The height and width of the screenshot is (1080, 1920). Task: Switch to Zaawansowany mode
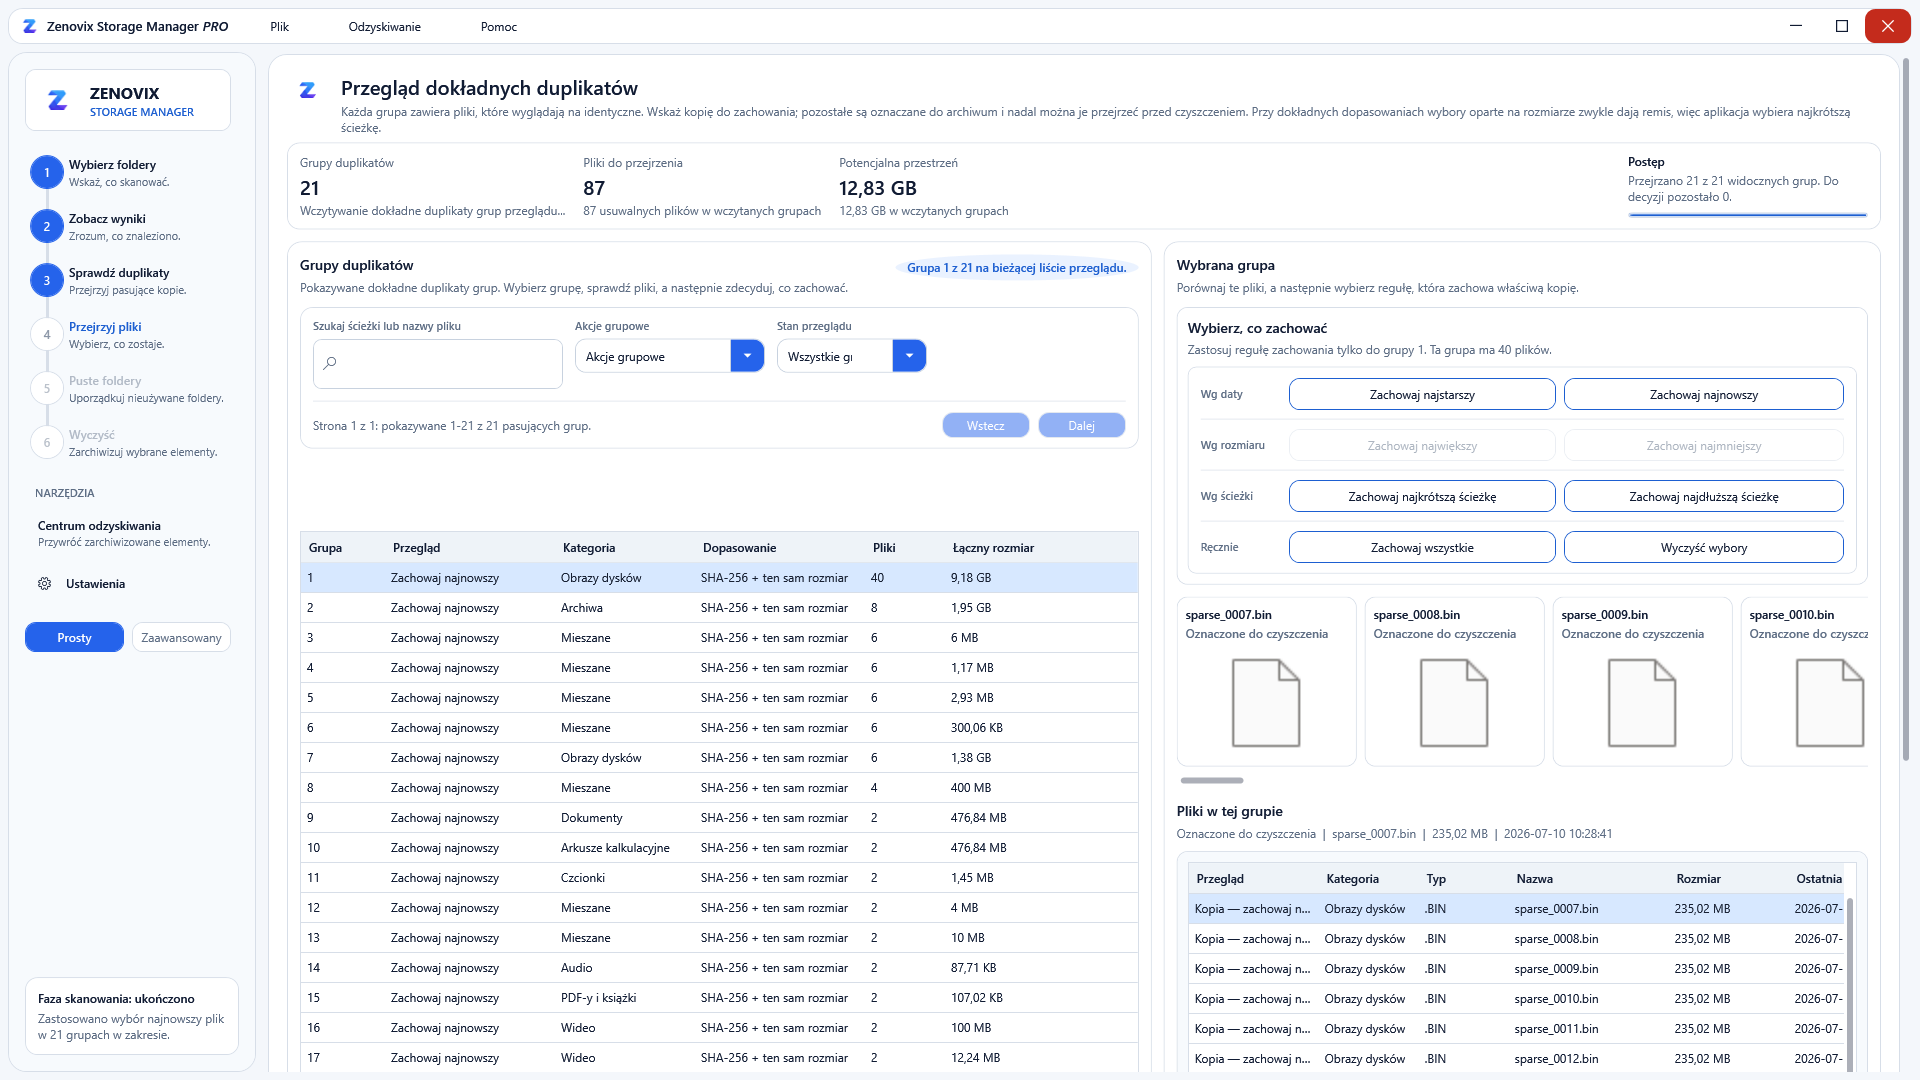[181, 638]
